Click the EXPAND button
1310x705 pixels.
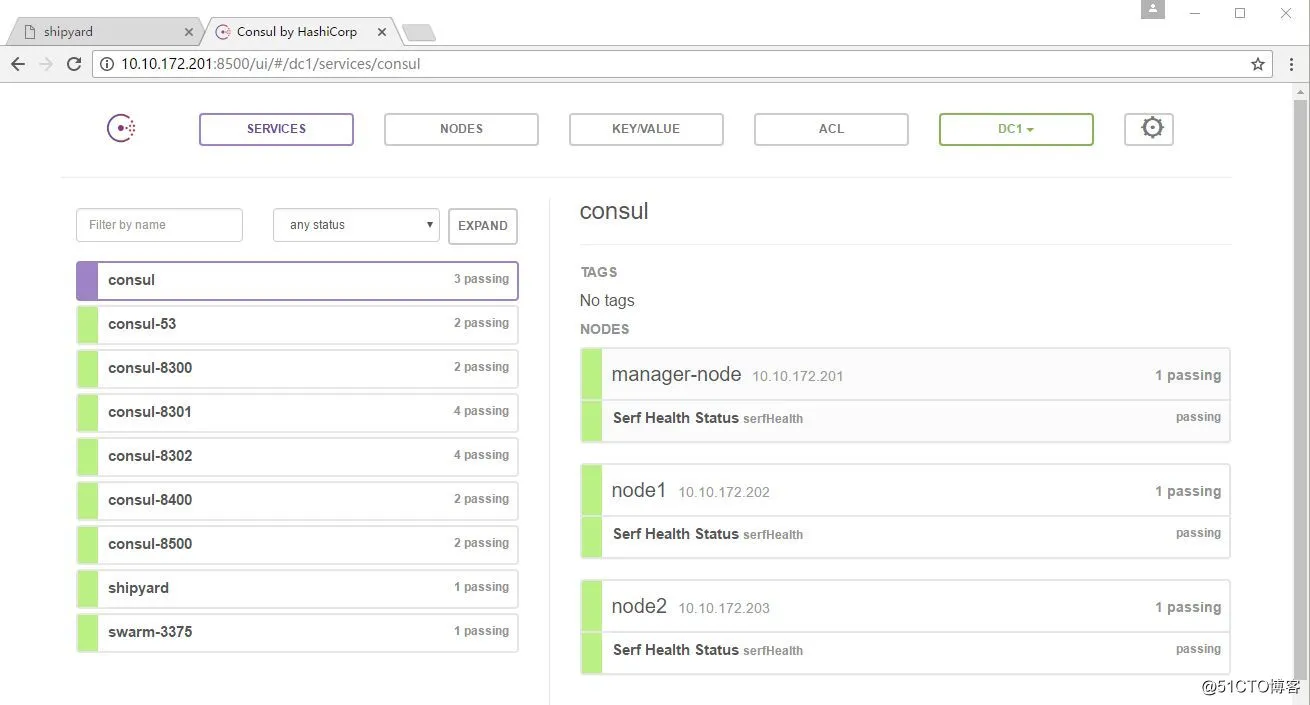click(x=483, y=226)
